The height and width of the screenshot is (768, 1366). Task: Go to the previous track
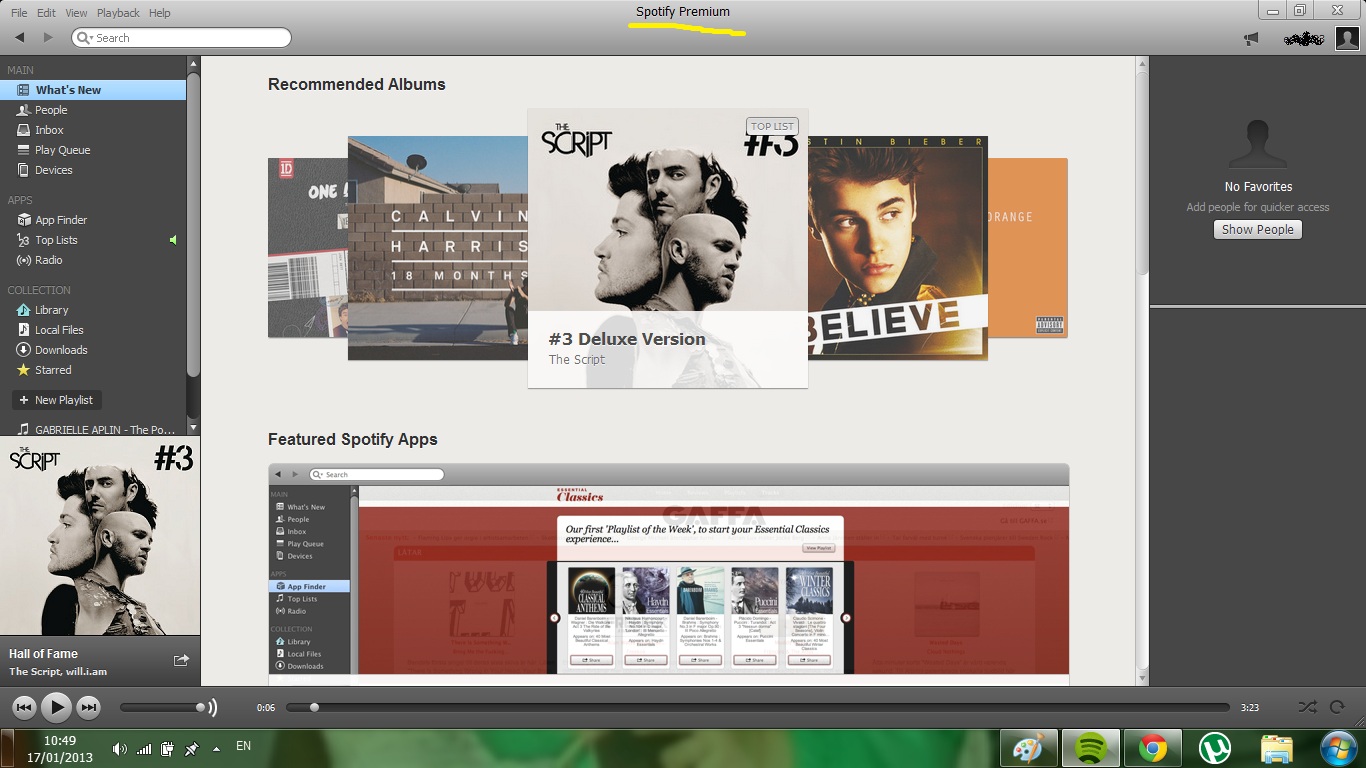click(x=24, y=708)
